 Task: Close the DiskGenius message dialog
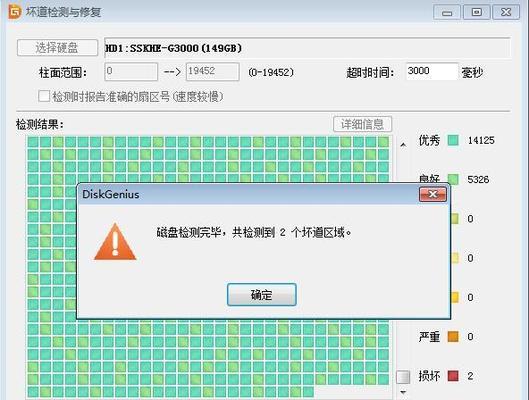coord(433,194)
